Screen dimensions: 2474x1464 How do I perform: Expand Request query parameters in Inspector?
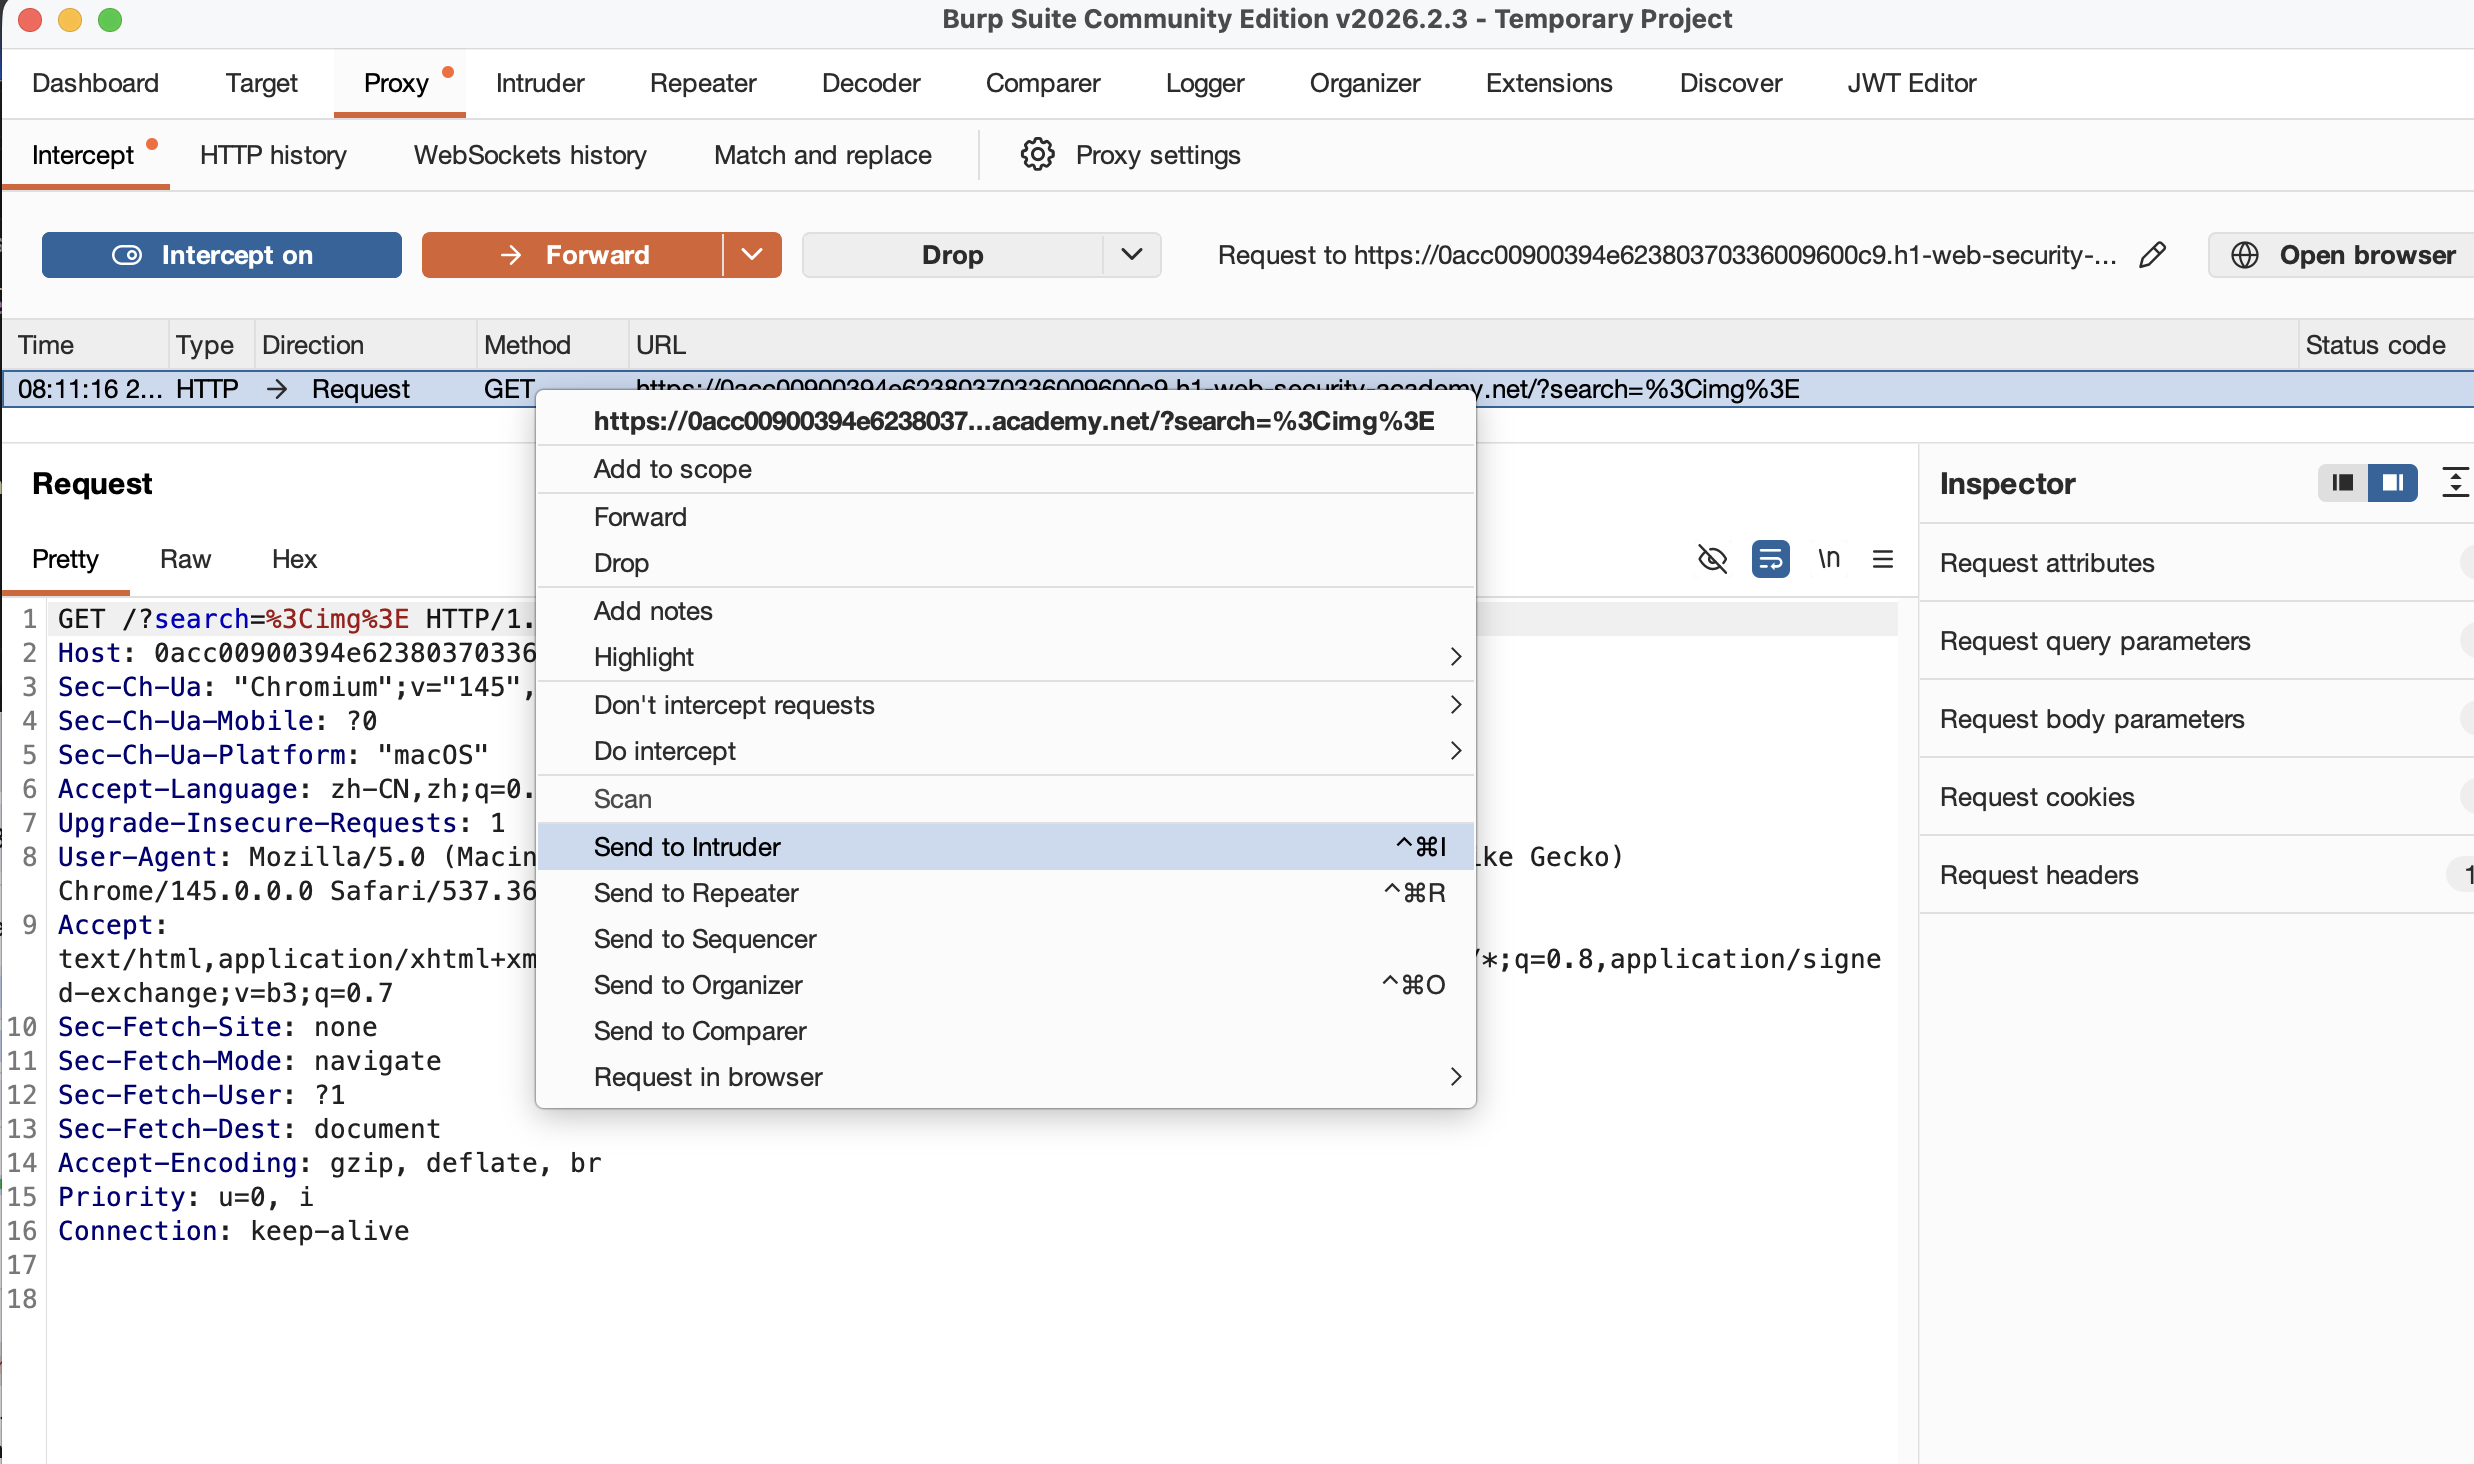point(2095,641)
